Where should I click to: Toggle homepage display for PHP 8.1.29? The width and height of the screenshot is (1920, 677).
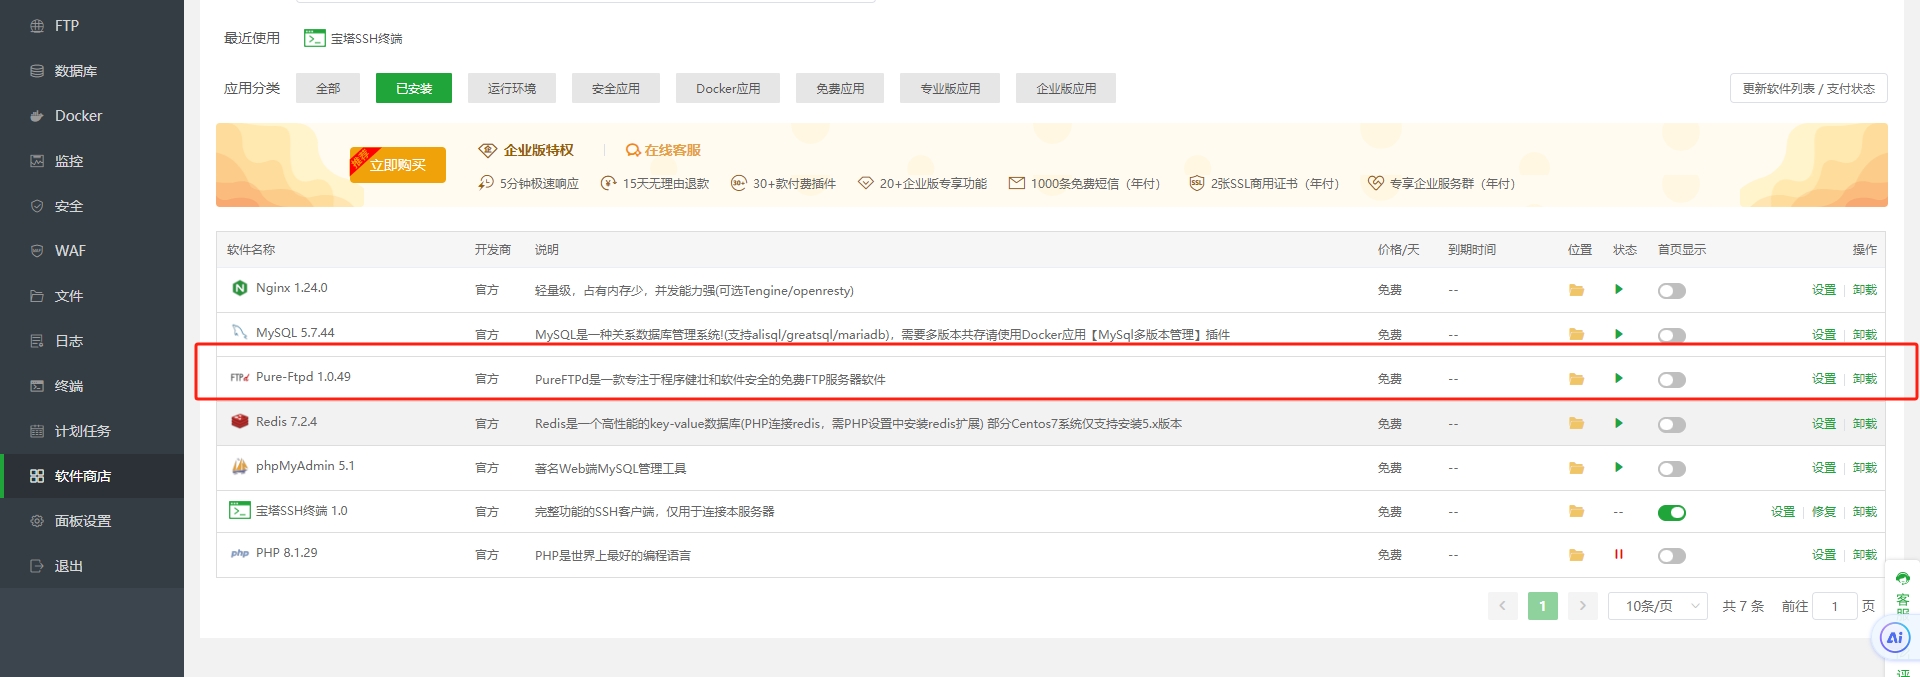click(1671, 556)
